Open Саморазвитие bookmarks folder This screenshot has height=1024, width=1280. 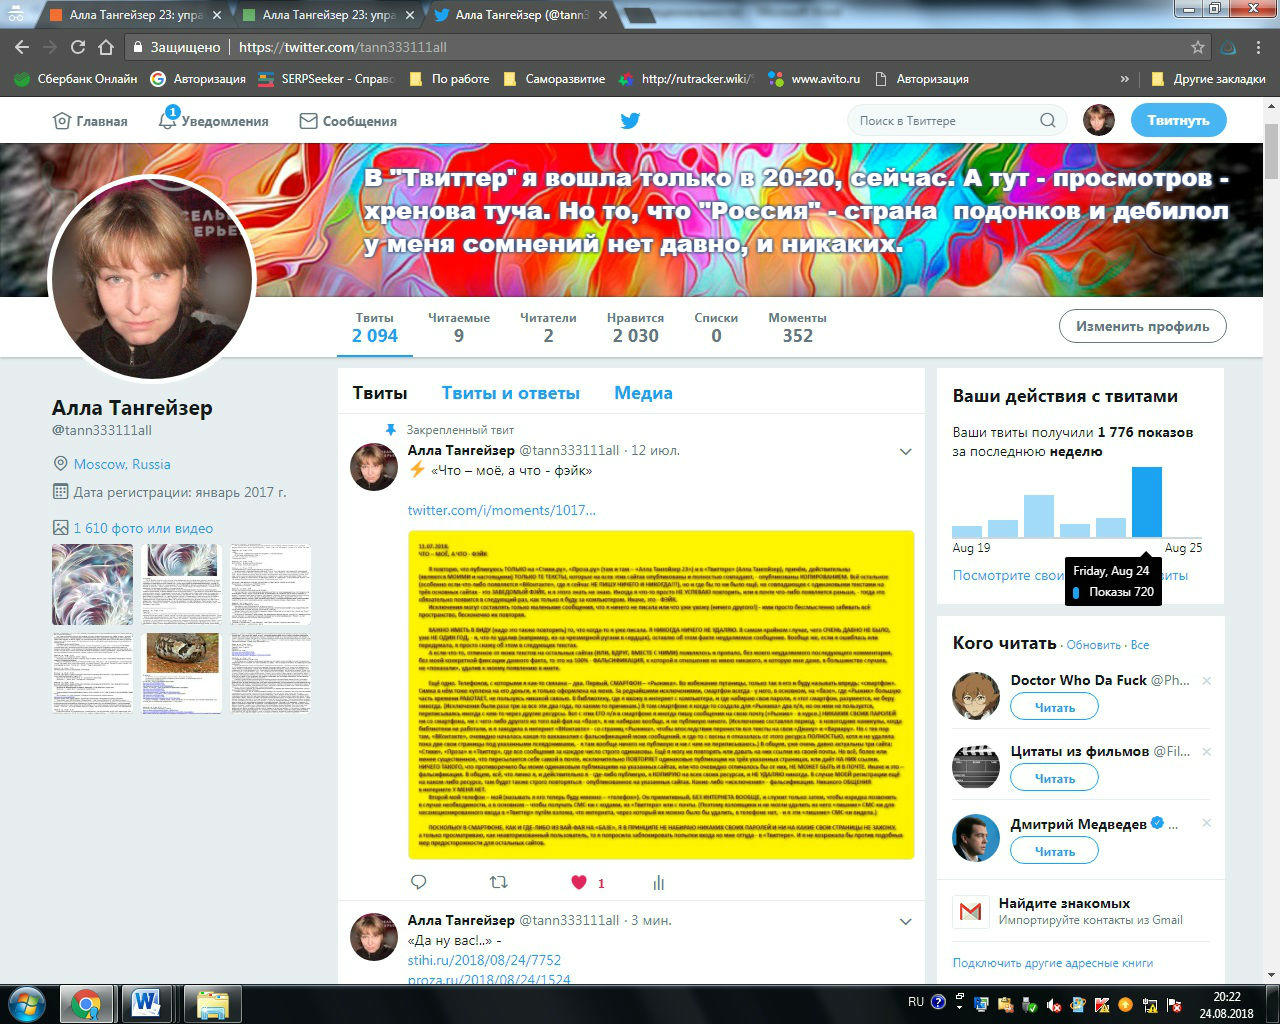point(555,79)
